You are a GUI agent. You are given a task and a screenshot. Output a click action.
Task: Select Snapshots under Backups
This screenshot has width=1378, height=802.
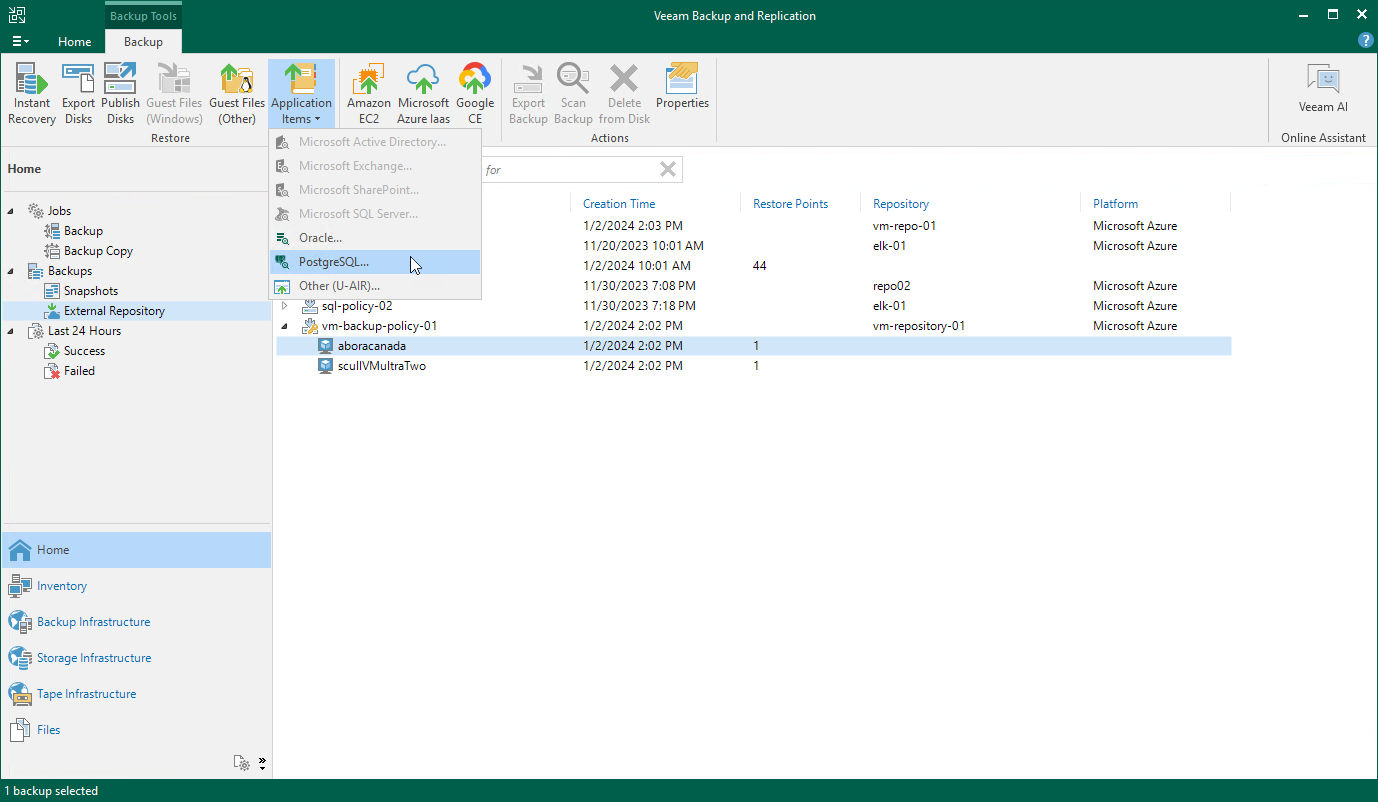[91, 291]
